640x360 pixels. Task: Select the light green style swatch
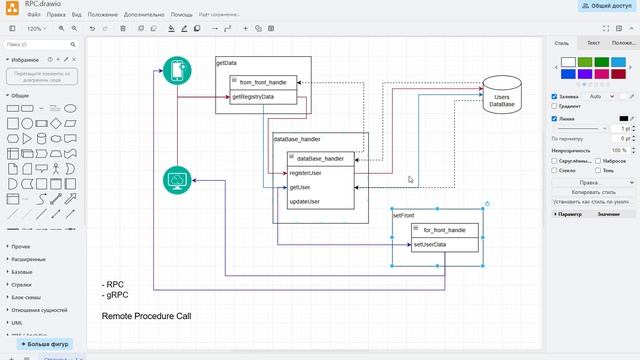pyautogui.click(x=585, y=62)
